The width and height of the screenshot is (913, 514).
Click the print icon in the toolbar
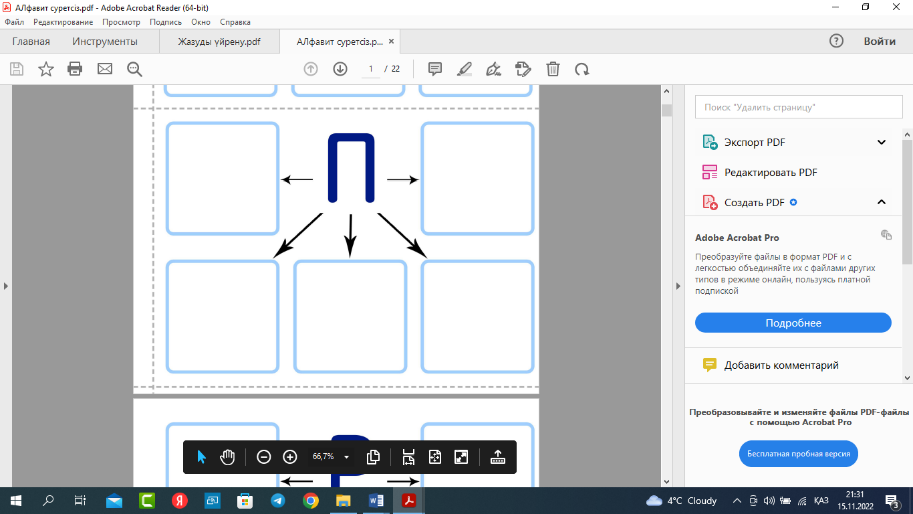coord(75,69)
